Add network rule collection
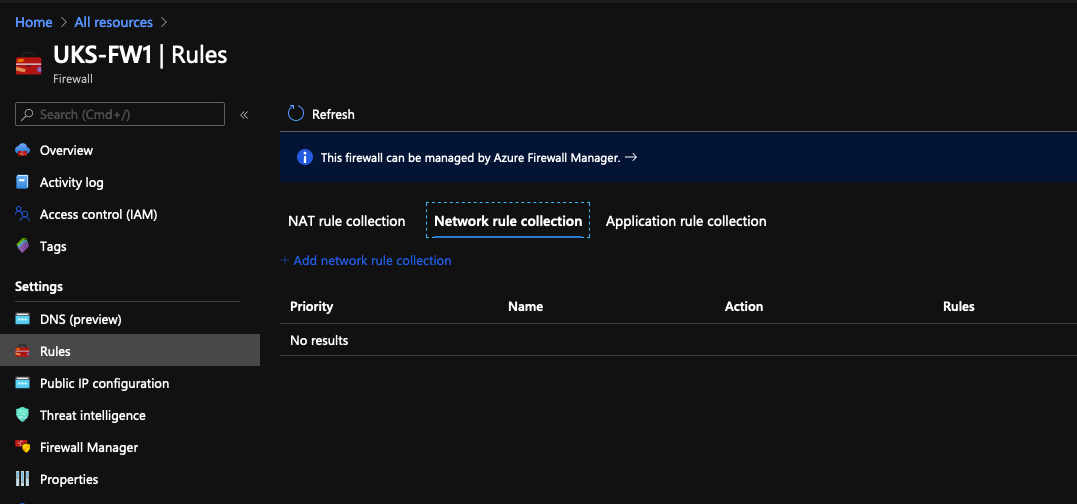The width and height of the screenshot is (1077, 504). coord(366,261)
